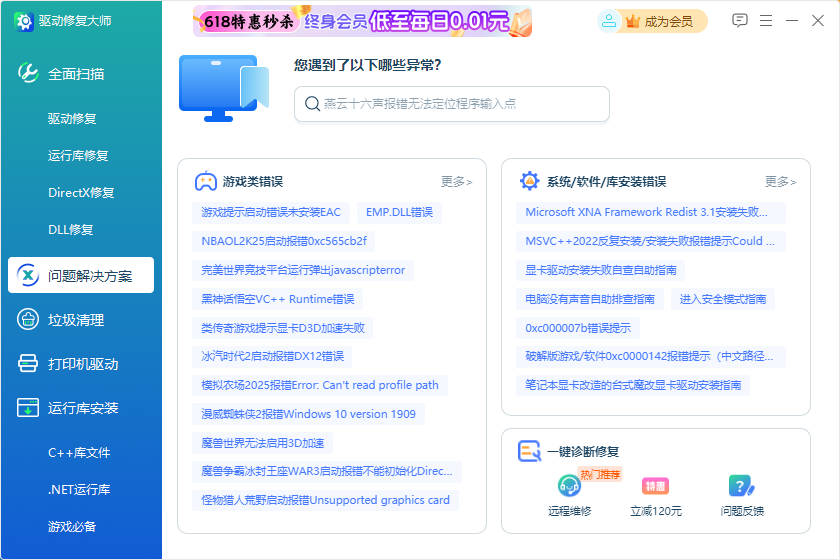
Task: Click the diagnostic icon next to 一键诊断修复
Action: (529, 451)
